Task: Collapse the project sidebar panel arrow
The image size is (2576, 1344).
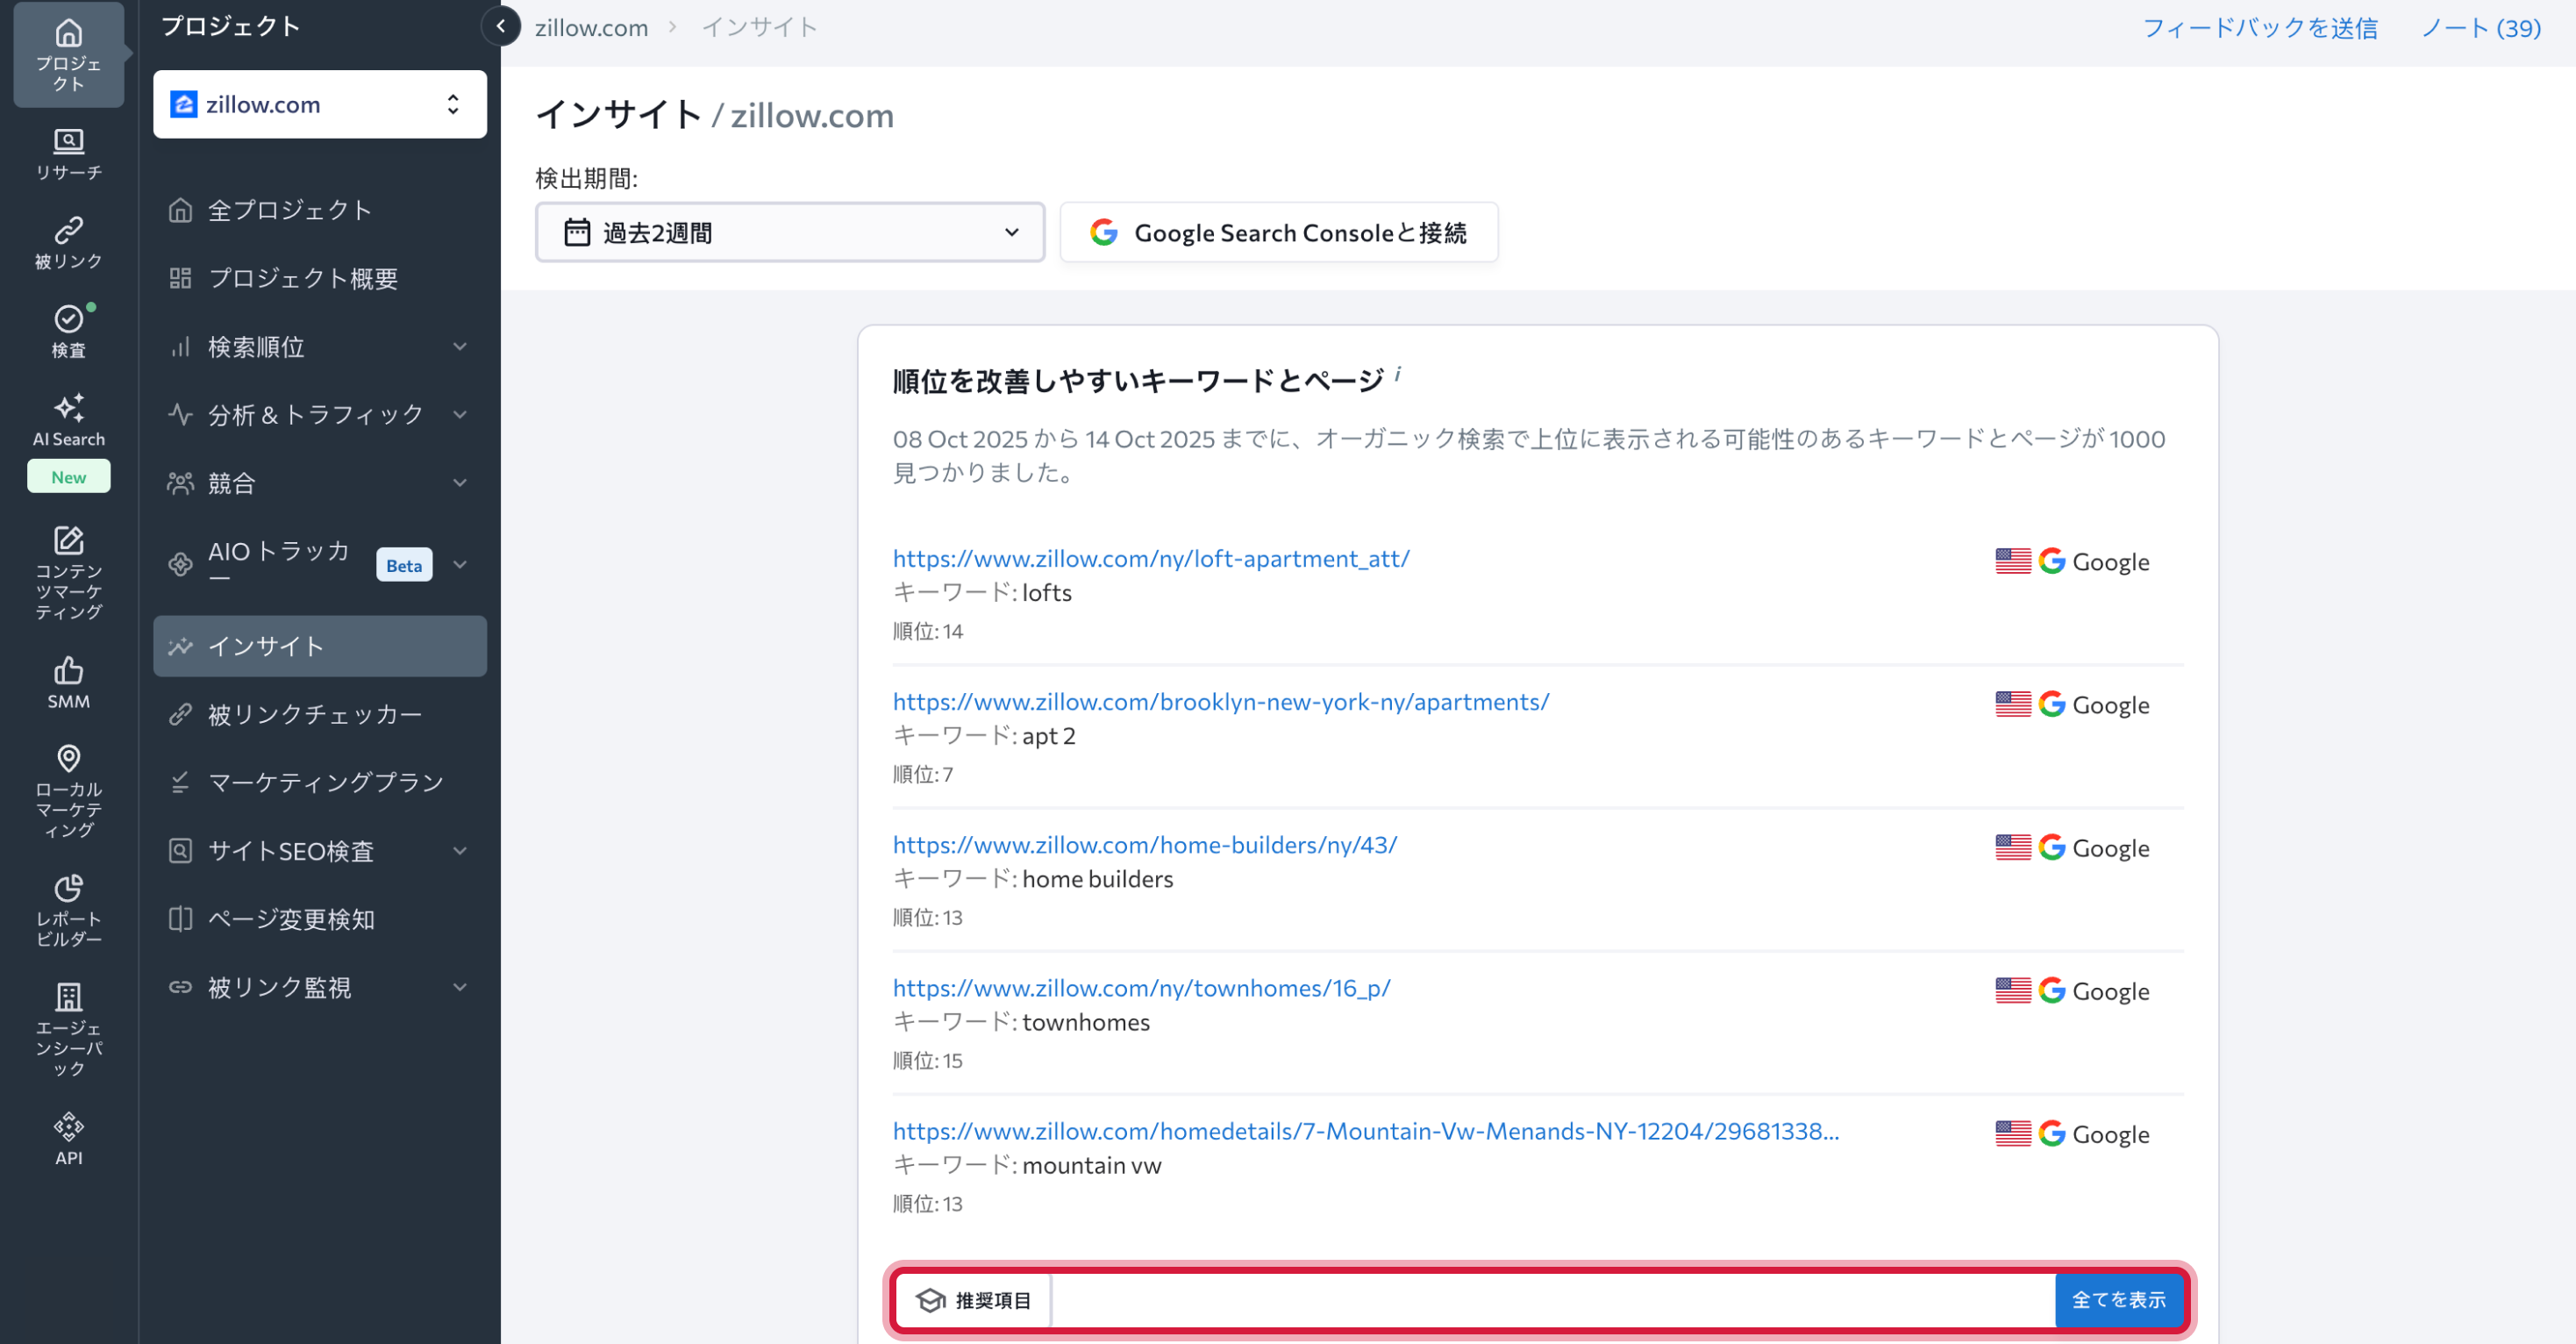Action: (500, 27)
